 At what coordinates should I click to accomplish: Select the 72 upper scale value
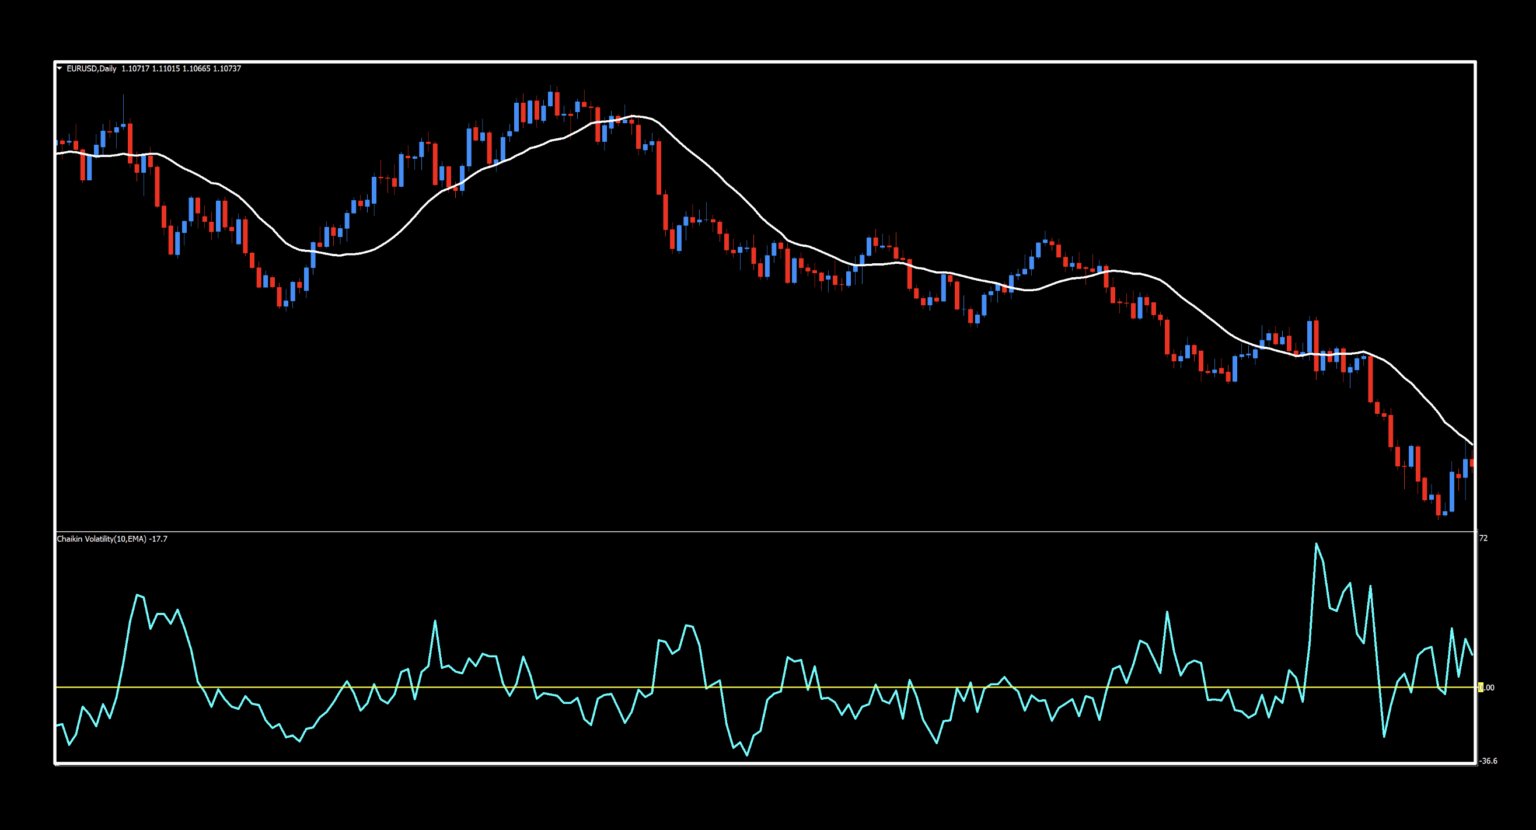pyautogui.click(x=1484, y=538)
